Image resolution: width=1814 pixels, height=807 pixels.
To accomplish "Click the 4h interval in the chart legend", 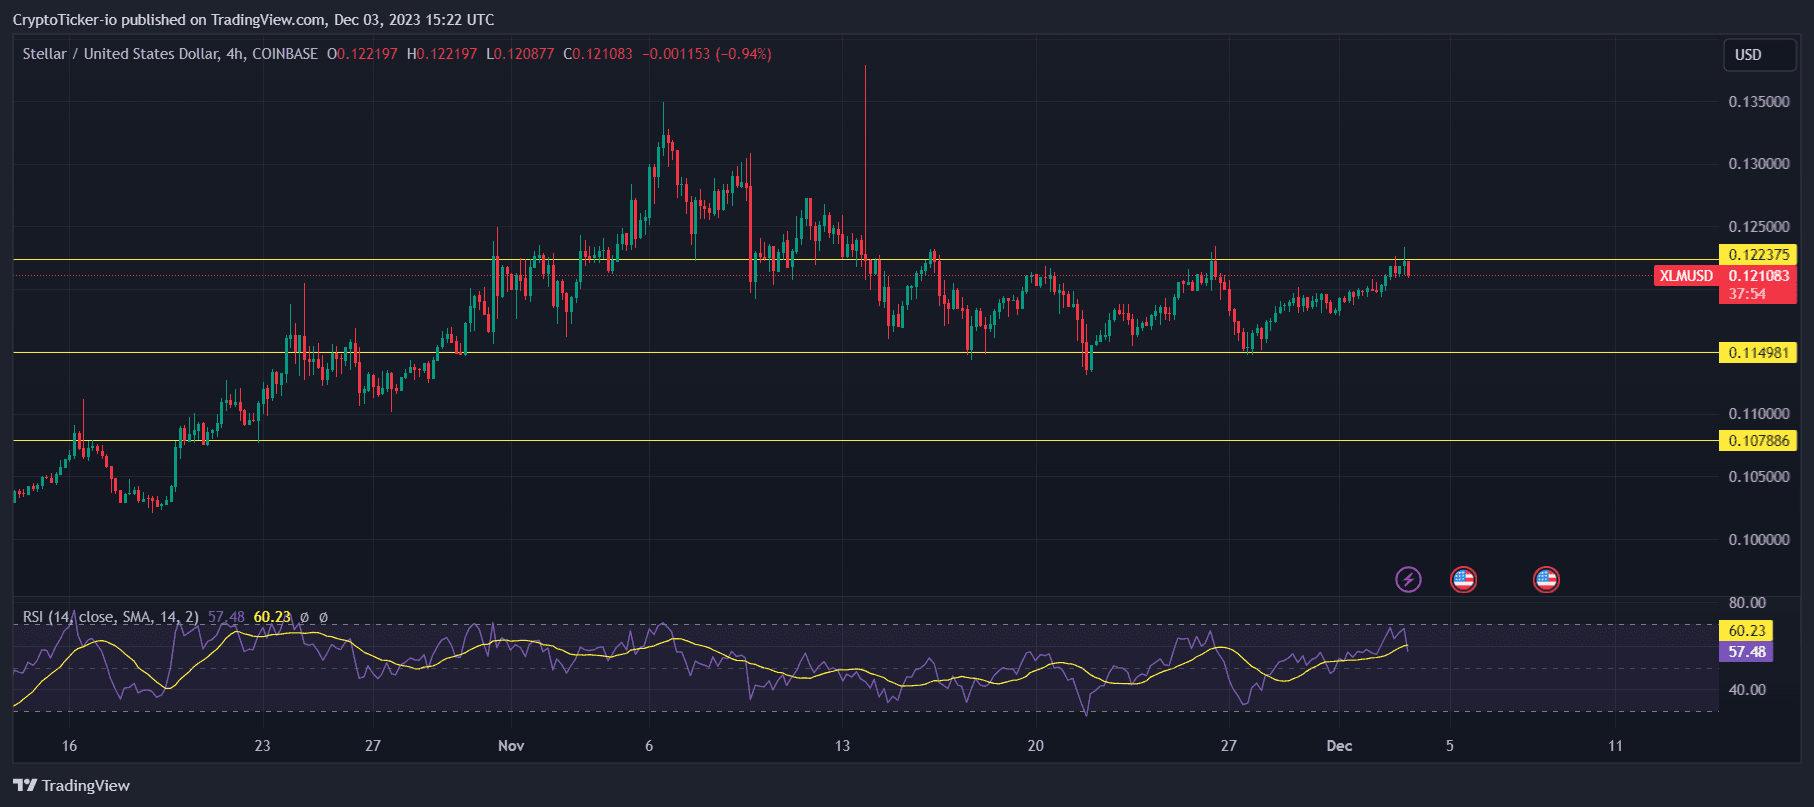I will [x=235, y=54].
